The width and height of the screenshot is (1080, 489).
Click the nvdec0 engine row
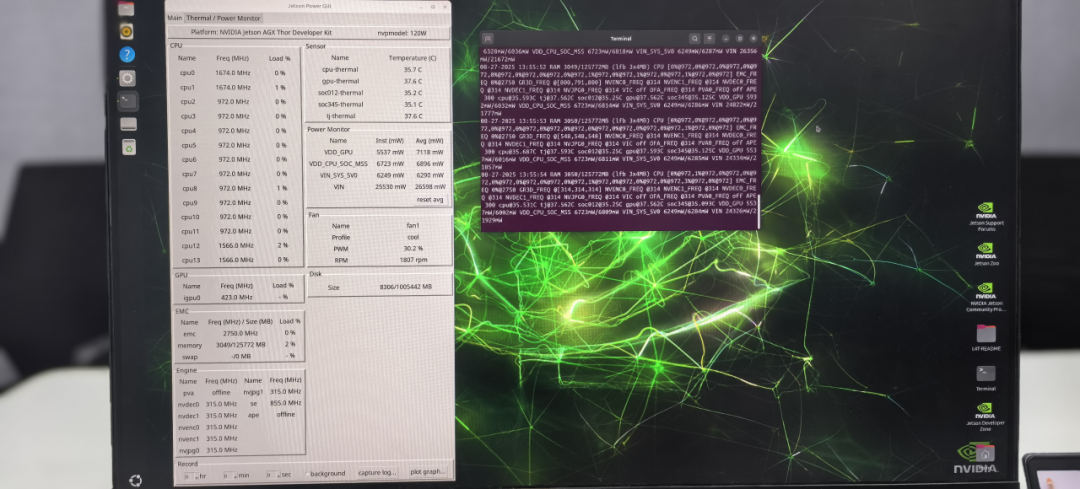(207, 404)
